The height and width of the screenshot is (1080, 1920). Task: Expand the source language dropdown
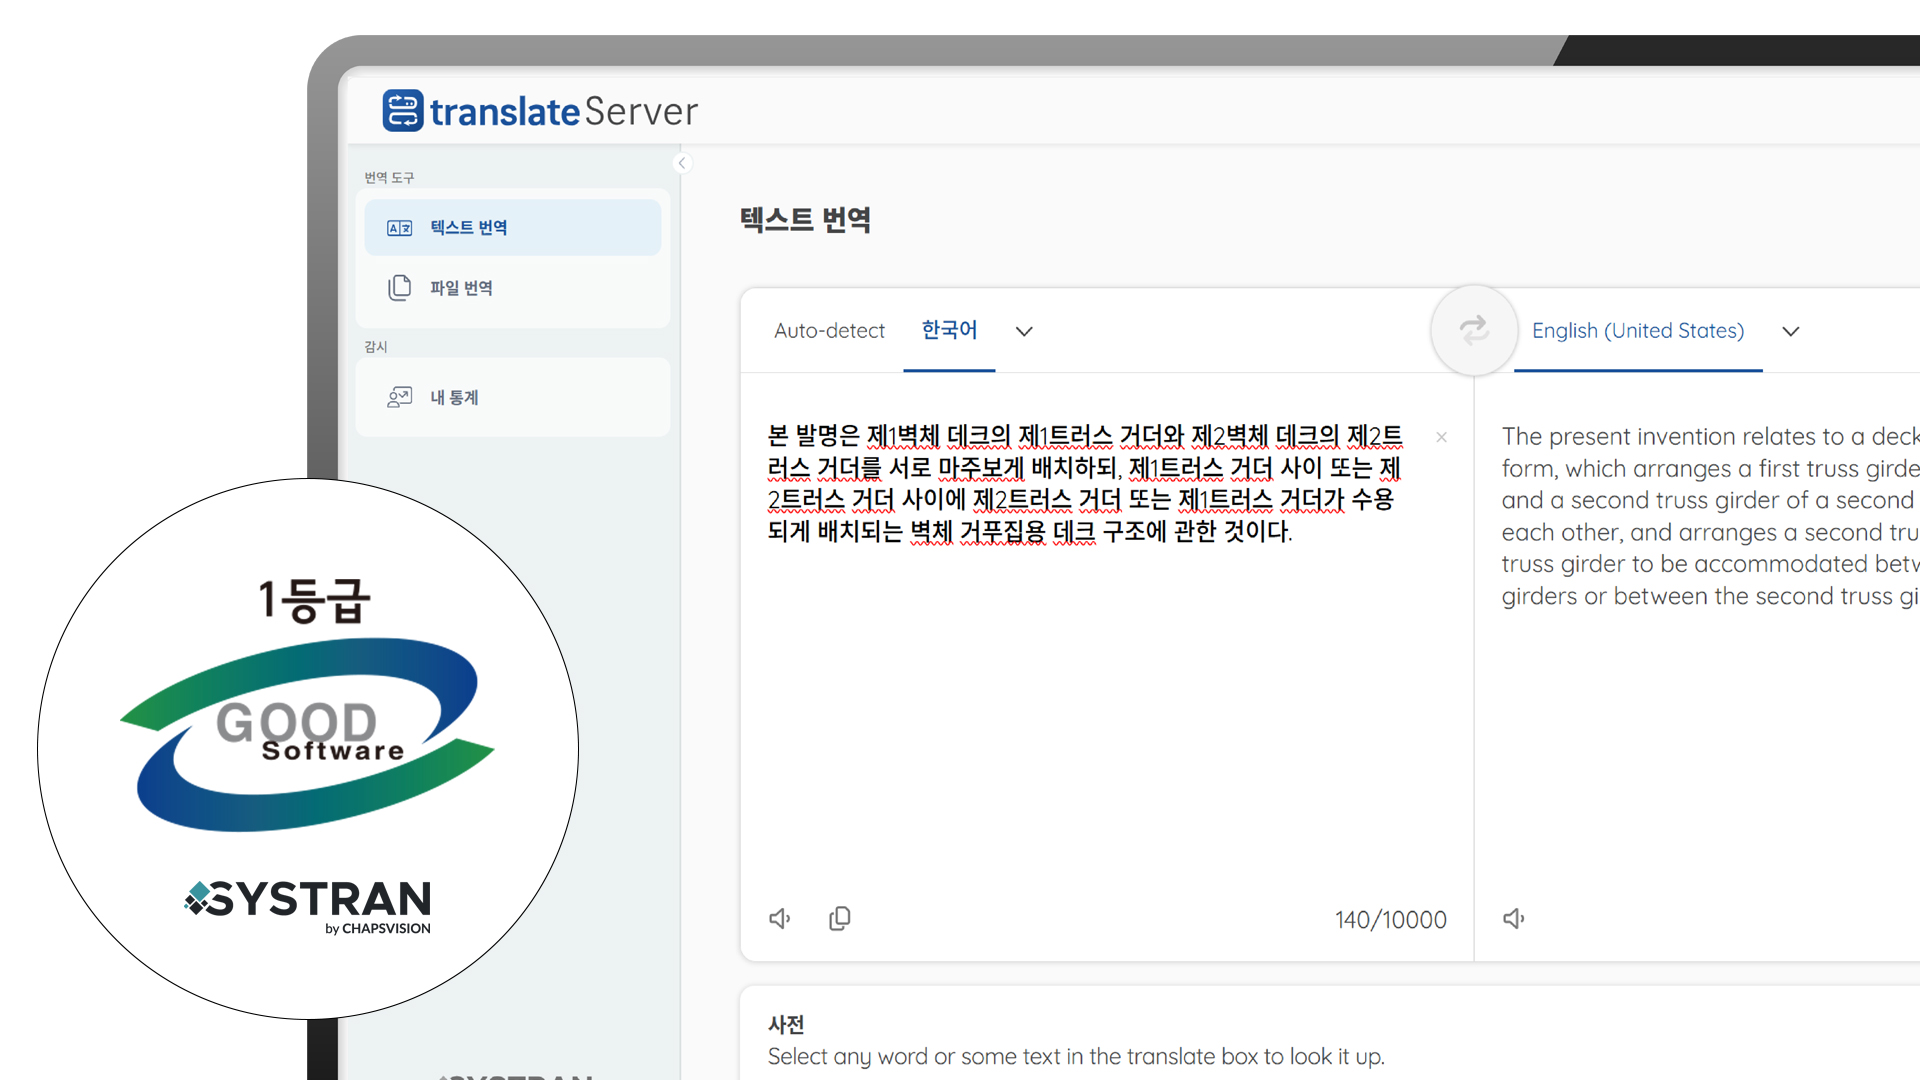1024,331
